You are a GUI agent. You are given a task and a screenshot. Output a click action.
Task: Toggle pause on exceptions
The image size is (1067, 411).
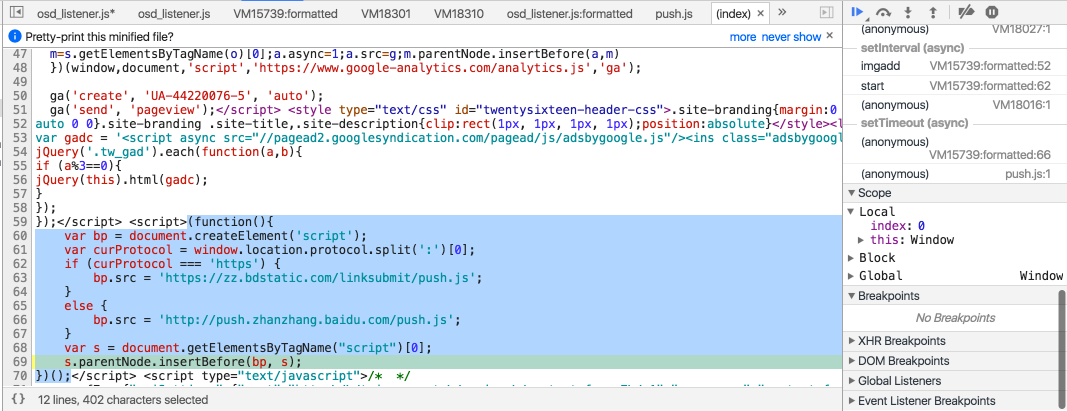(992, 12)
